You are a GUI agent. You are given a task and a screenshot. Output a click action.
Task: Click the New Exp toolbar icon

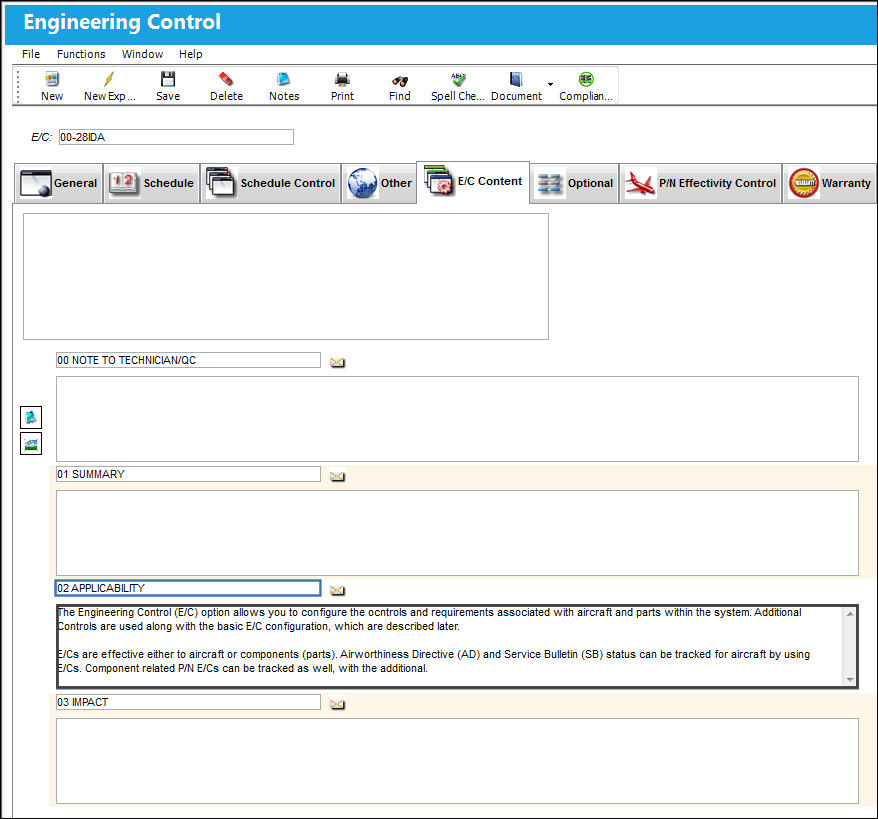[x=109, y=79]
